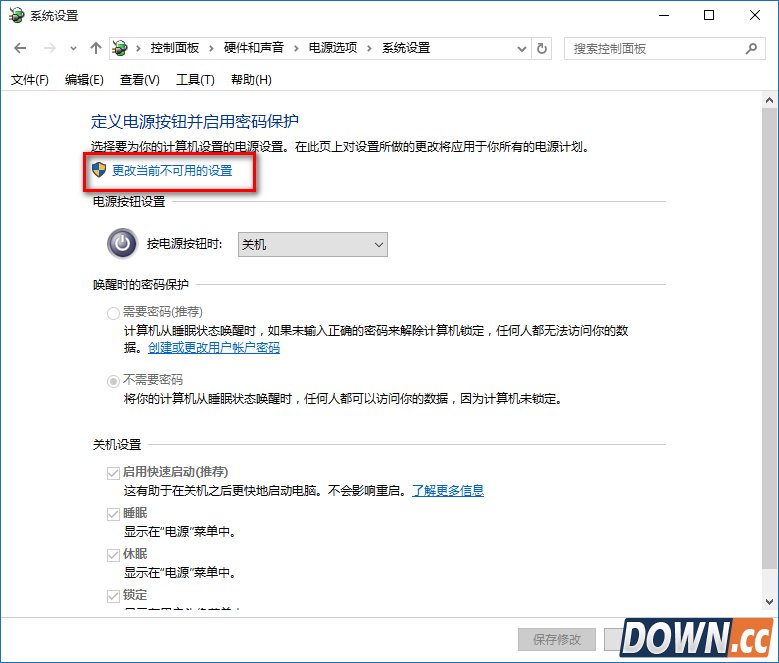Screen dimensions: 779x663
Task: Click the 电源选项 breadcrumb
Action: 333,48
